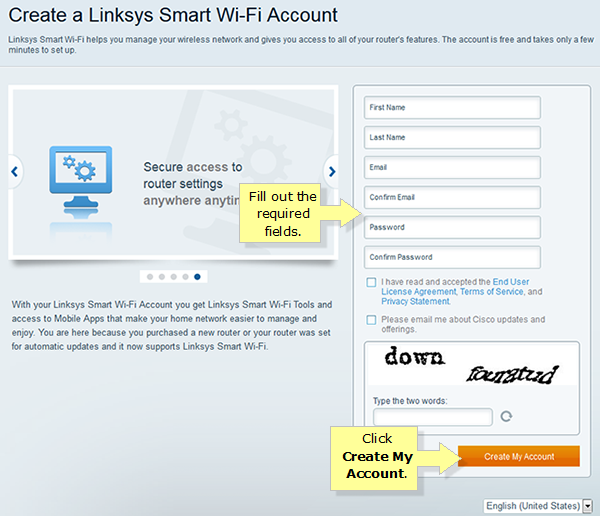This screenshot has height=516, width=600.
Task: Select the active fifth carousel dot
Action: (197, 277)
